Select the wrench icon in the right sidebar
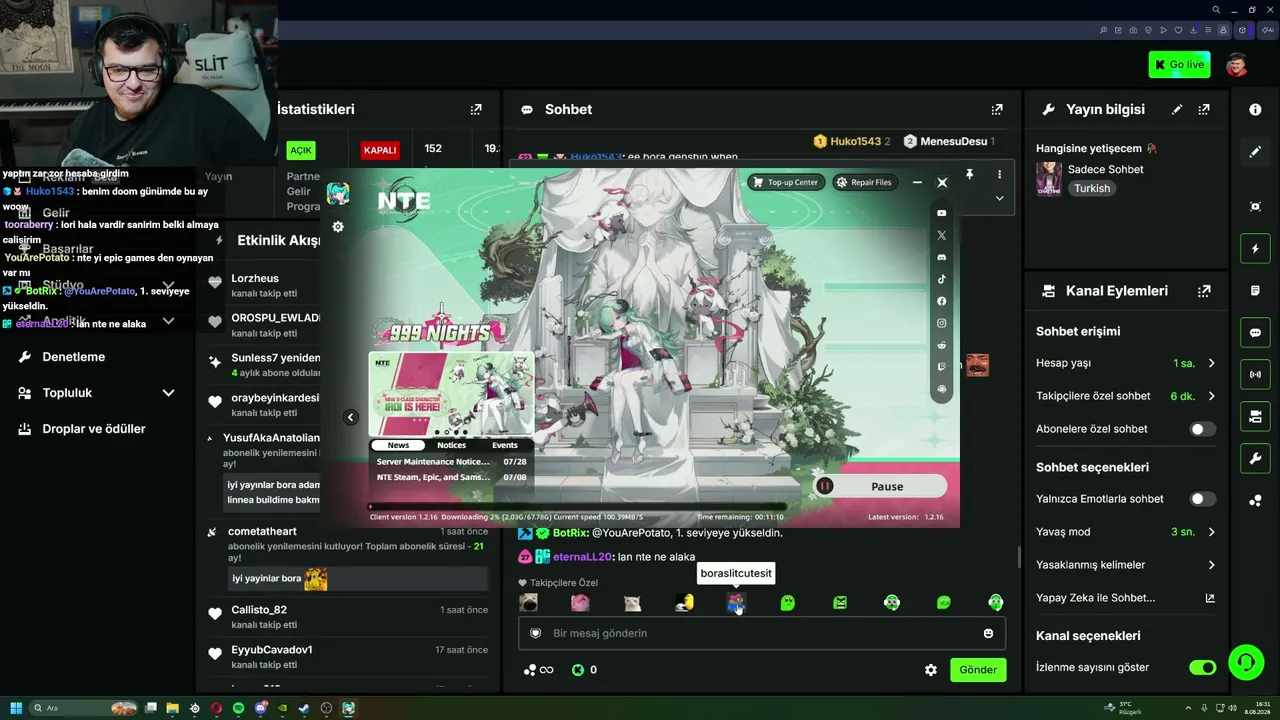The width and height of the screenshot is (1280, 720). [1255, 459]
